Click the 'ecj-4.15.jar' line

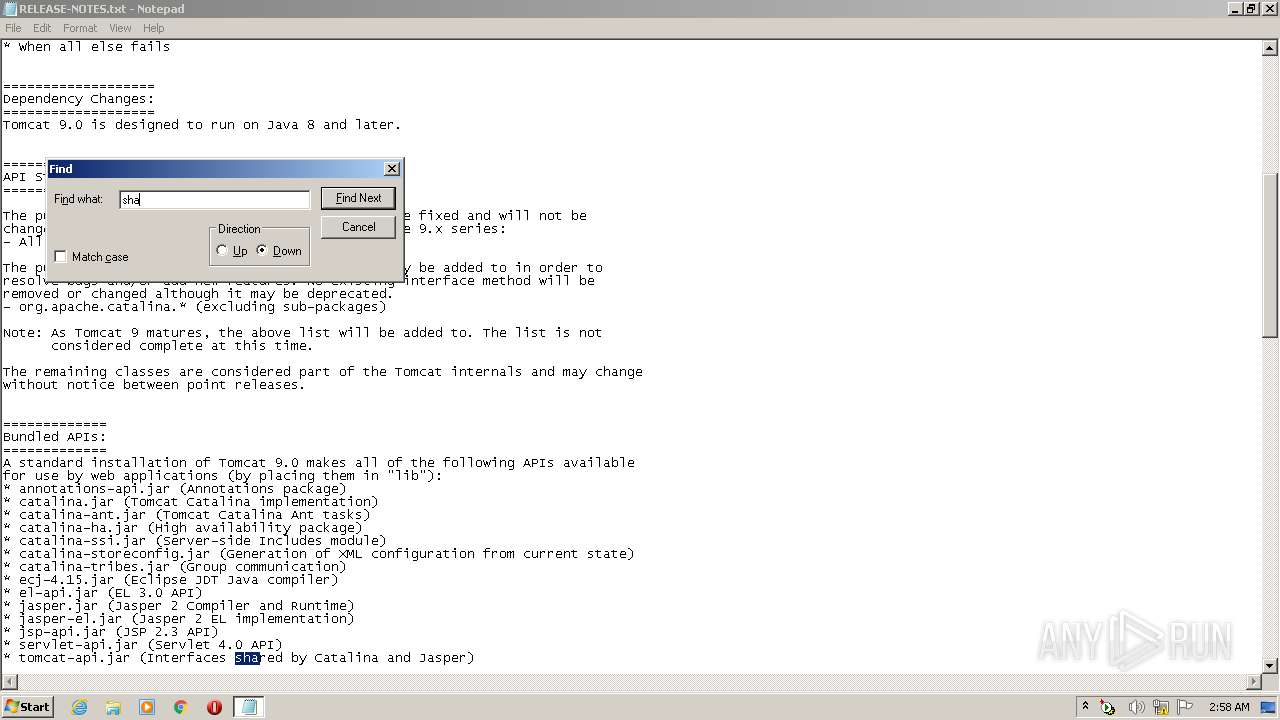click(x=170, y=580)
